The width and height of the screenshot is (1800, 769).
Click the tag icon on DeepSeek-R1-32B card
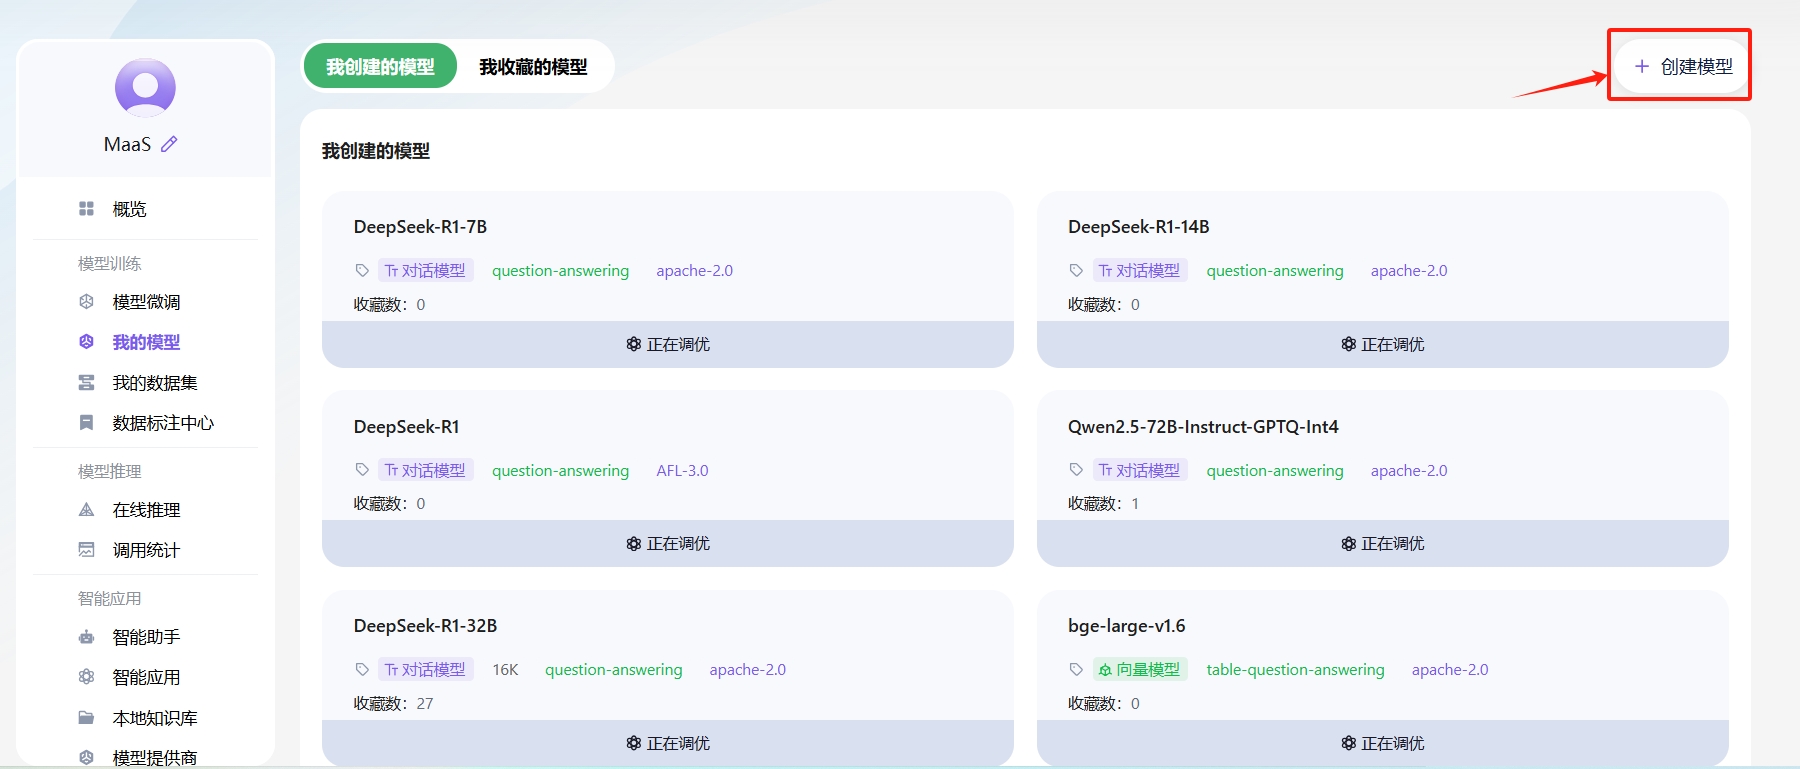tap(362, 669)
